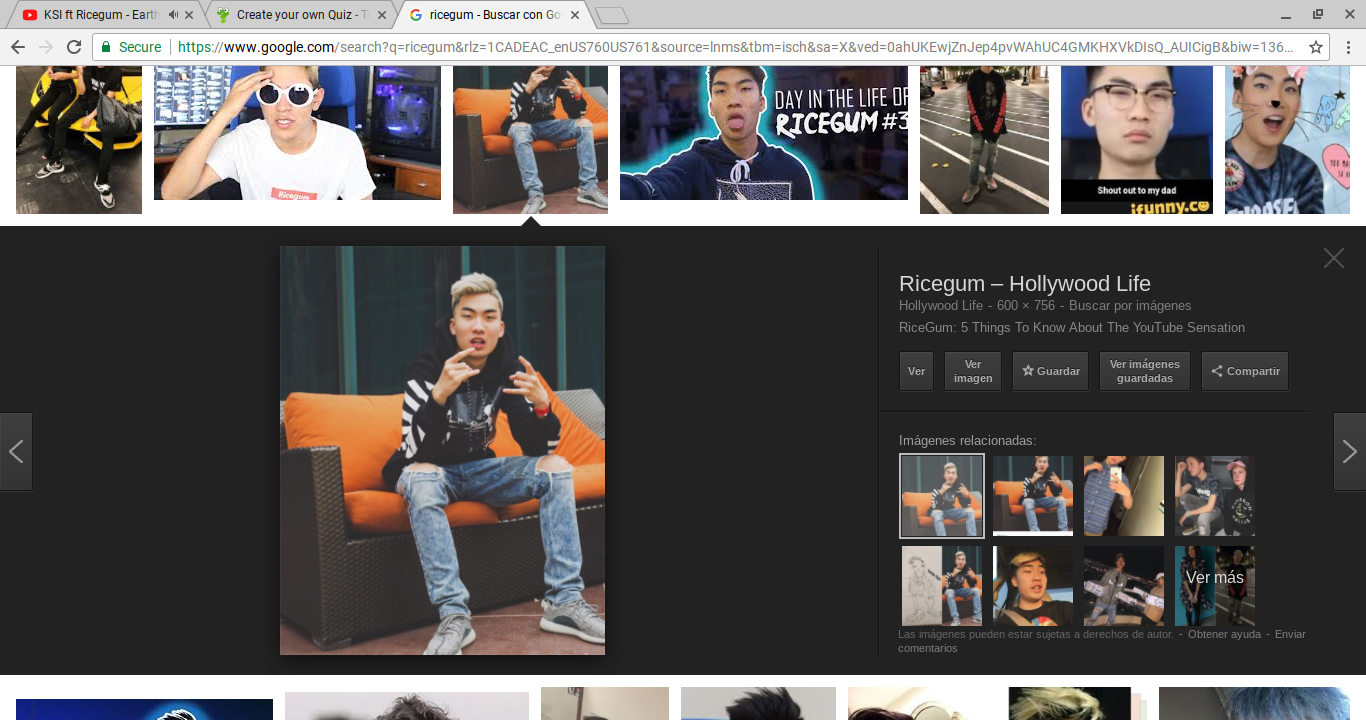
Task: Reload the current page
Action: tap(74, 47)
